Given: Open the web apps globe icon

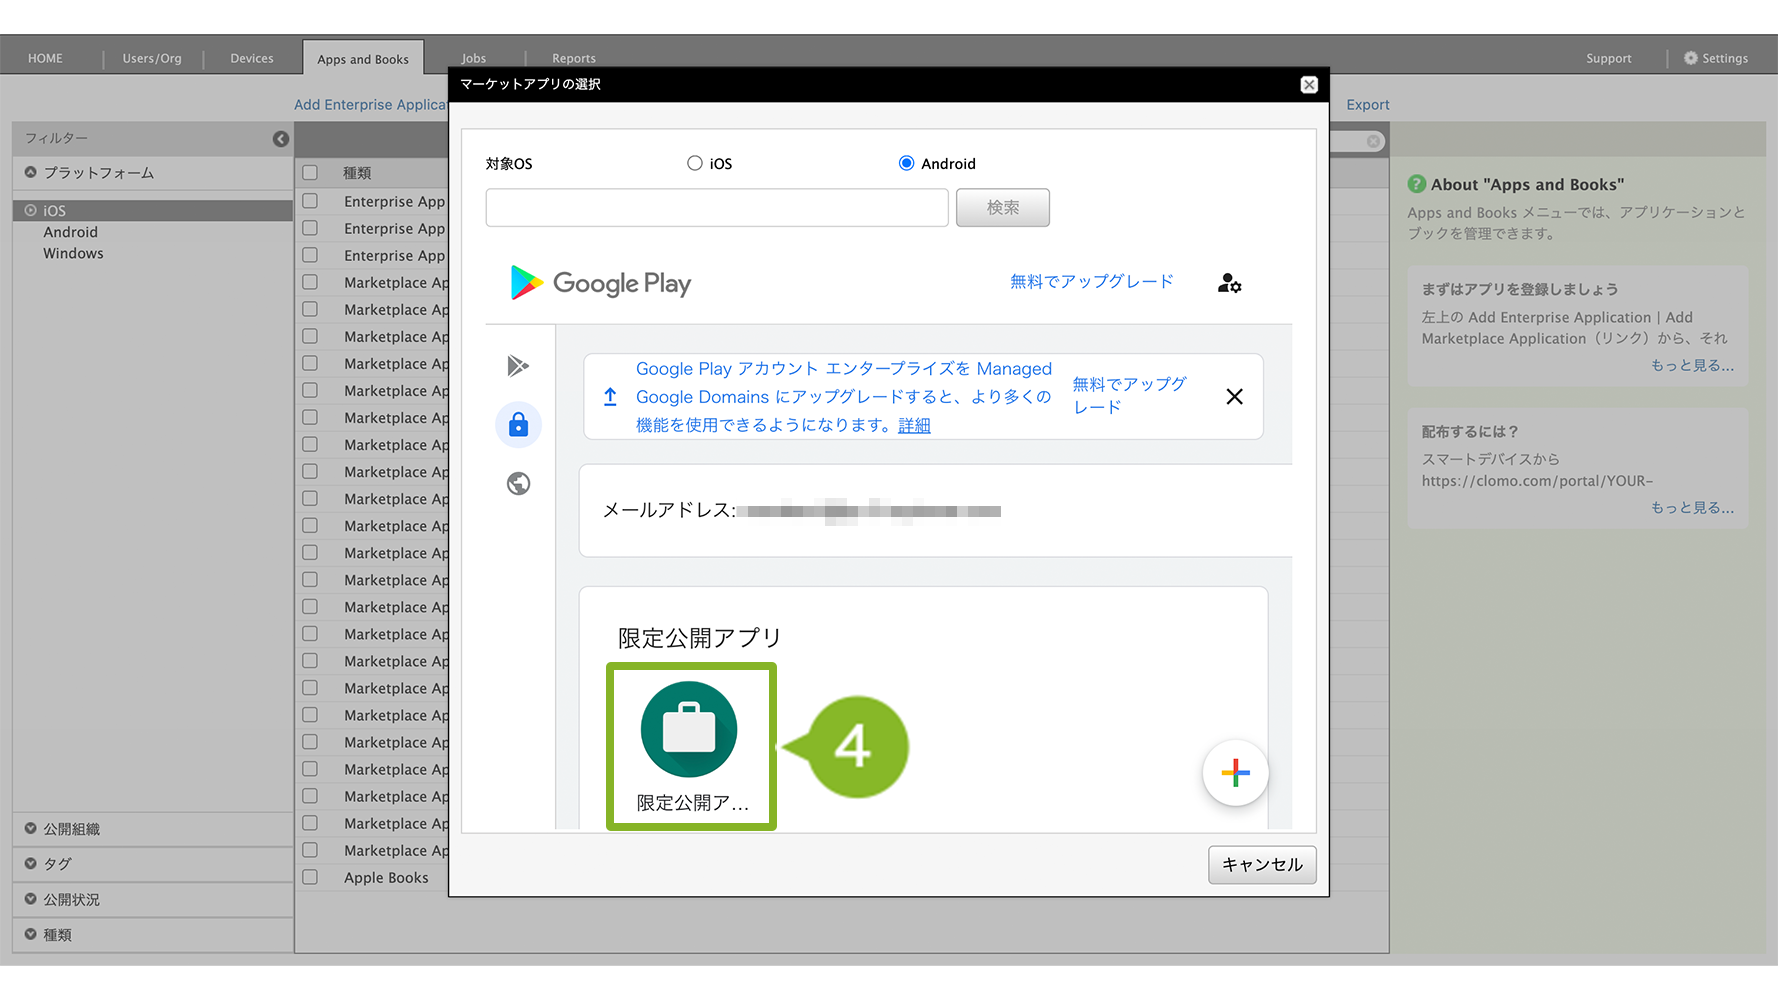Looking at the screenshot, I should [x=518, y=484].
